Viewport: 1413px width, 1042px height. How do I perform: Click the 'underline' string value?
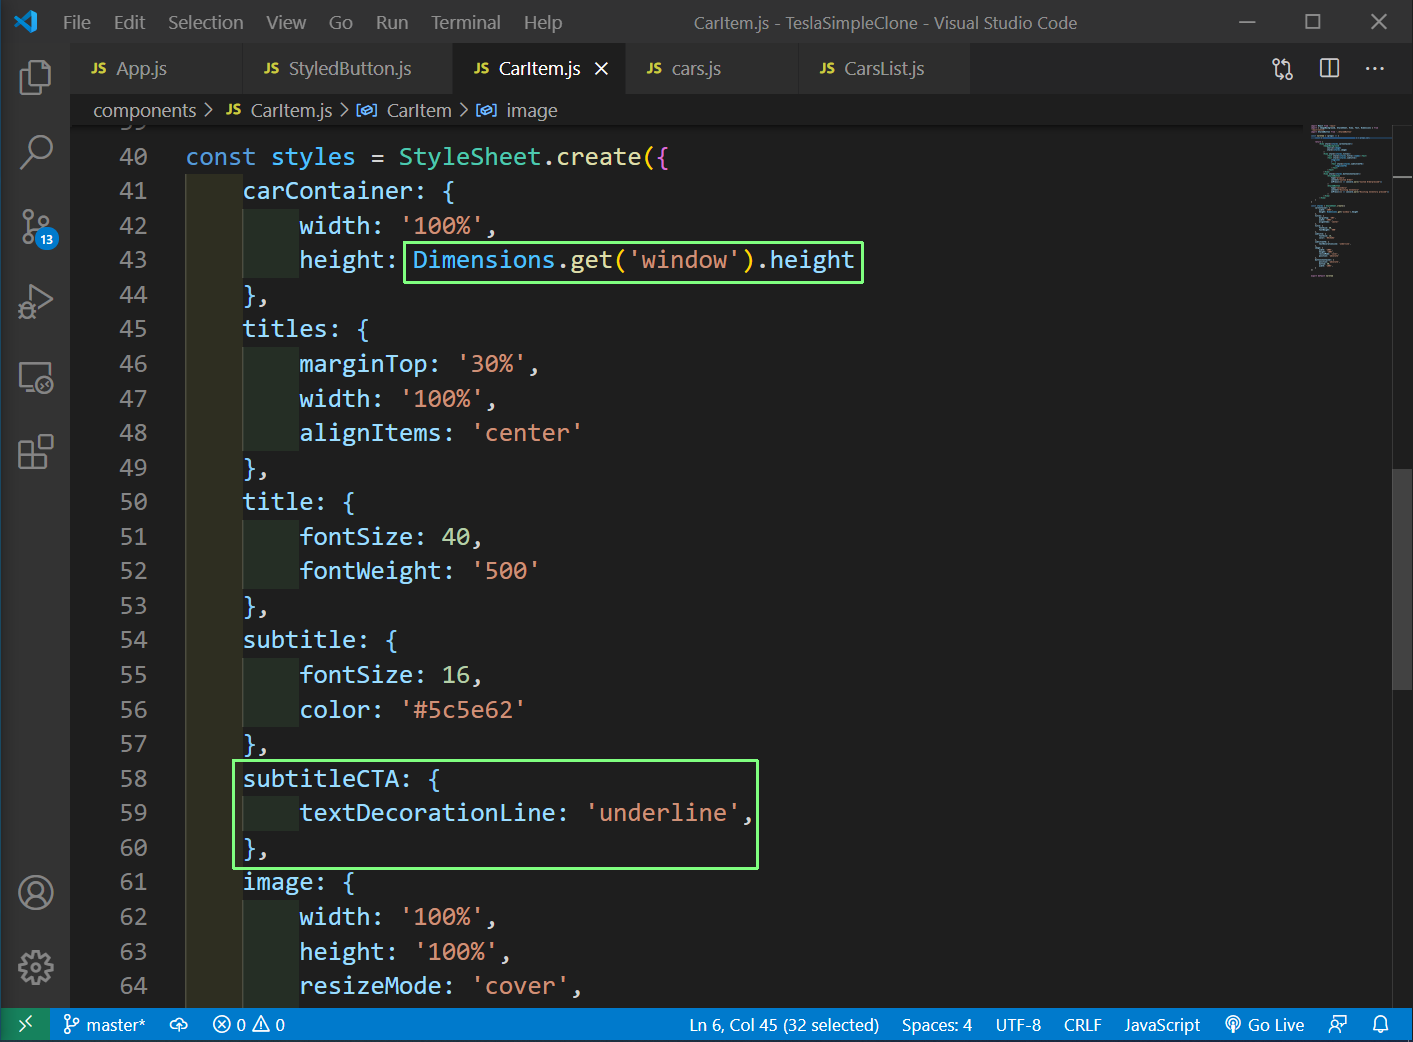click(x=662, y=813)
